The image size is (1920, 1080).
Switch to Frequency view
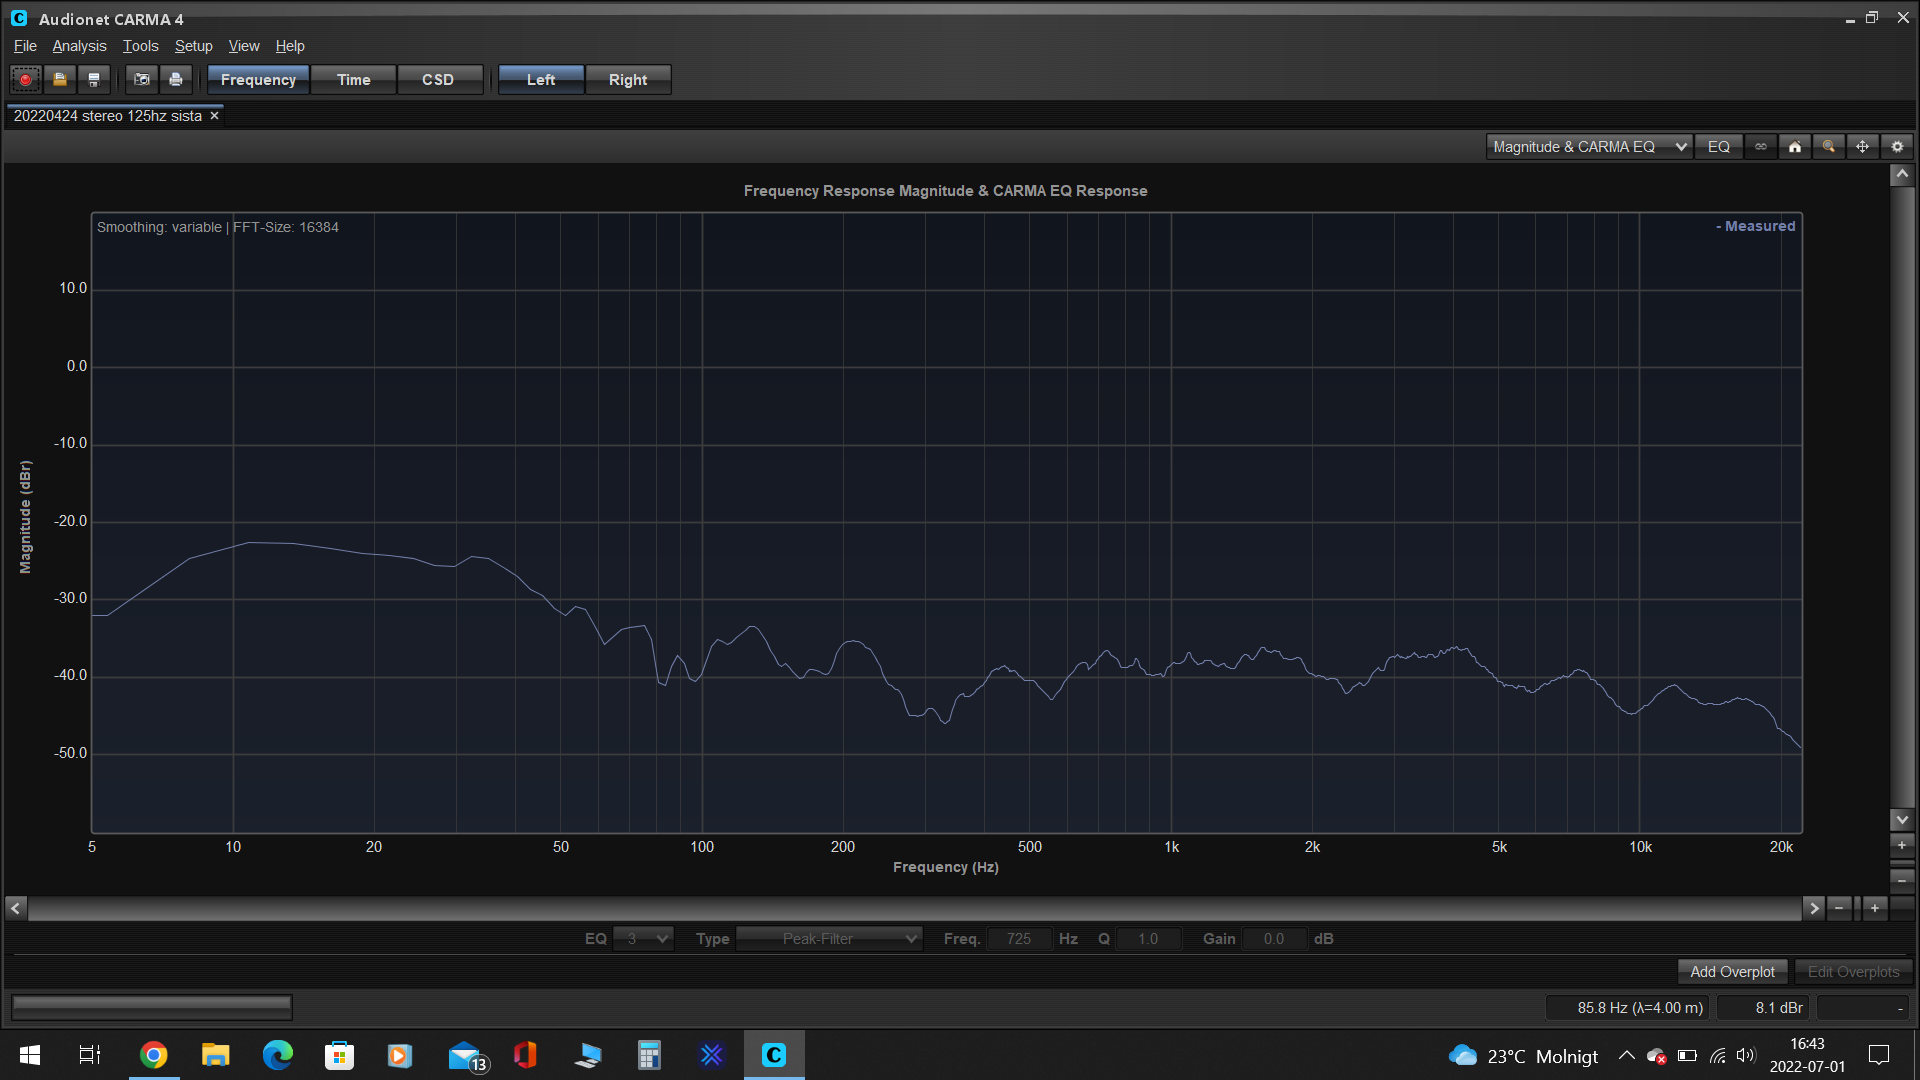pyautogui.click(x=258, y=80)
